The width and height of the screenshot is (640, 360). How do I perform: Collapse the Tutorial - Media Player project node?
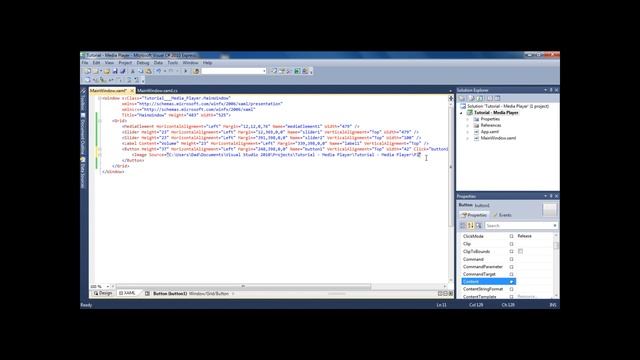point(462,113)
